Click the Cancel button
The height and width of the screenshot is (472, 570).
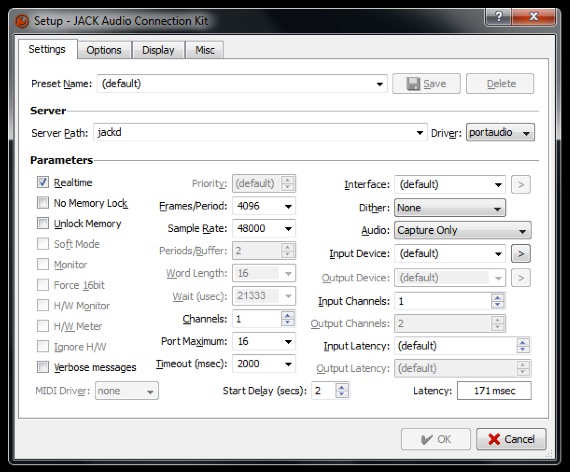click(x=511, y=439)
